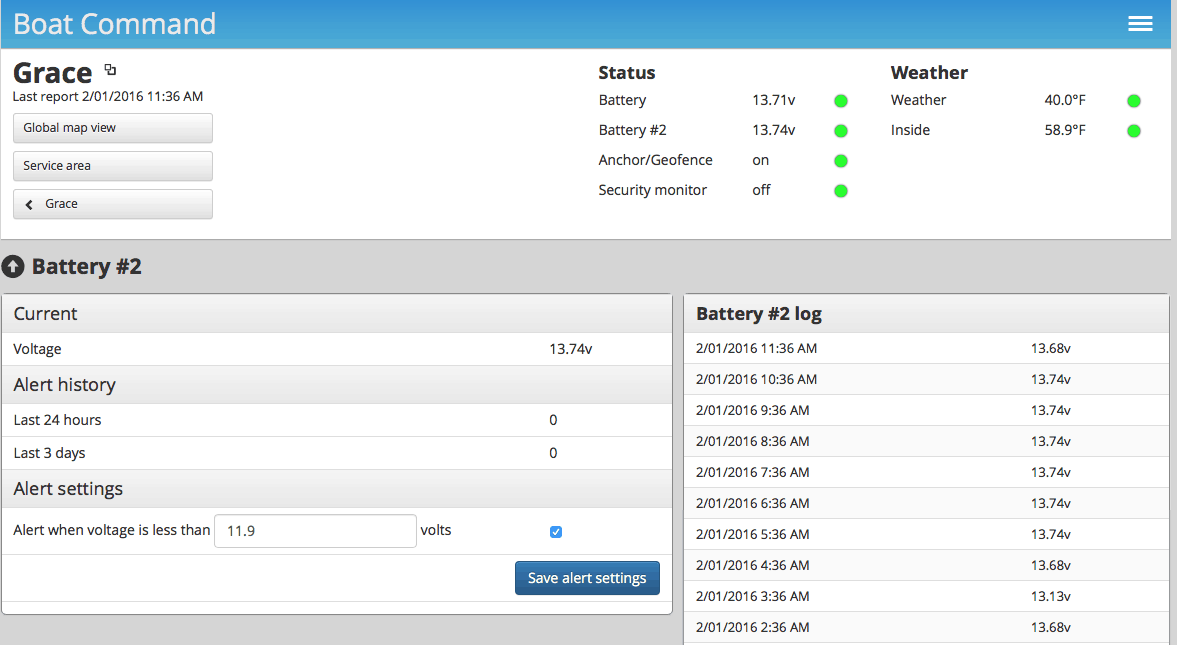Image resolution: width=1177 pixels, height=645 pixels.
Task: Click the green indicator next to Weather 40.0°F
Action: (1133, 100)
